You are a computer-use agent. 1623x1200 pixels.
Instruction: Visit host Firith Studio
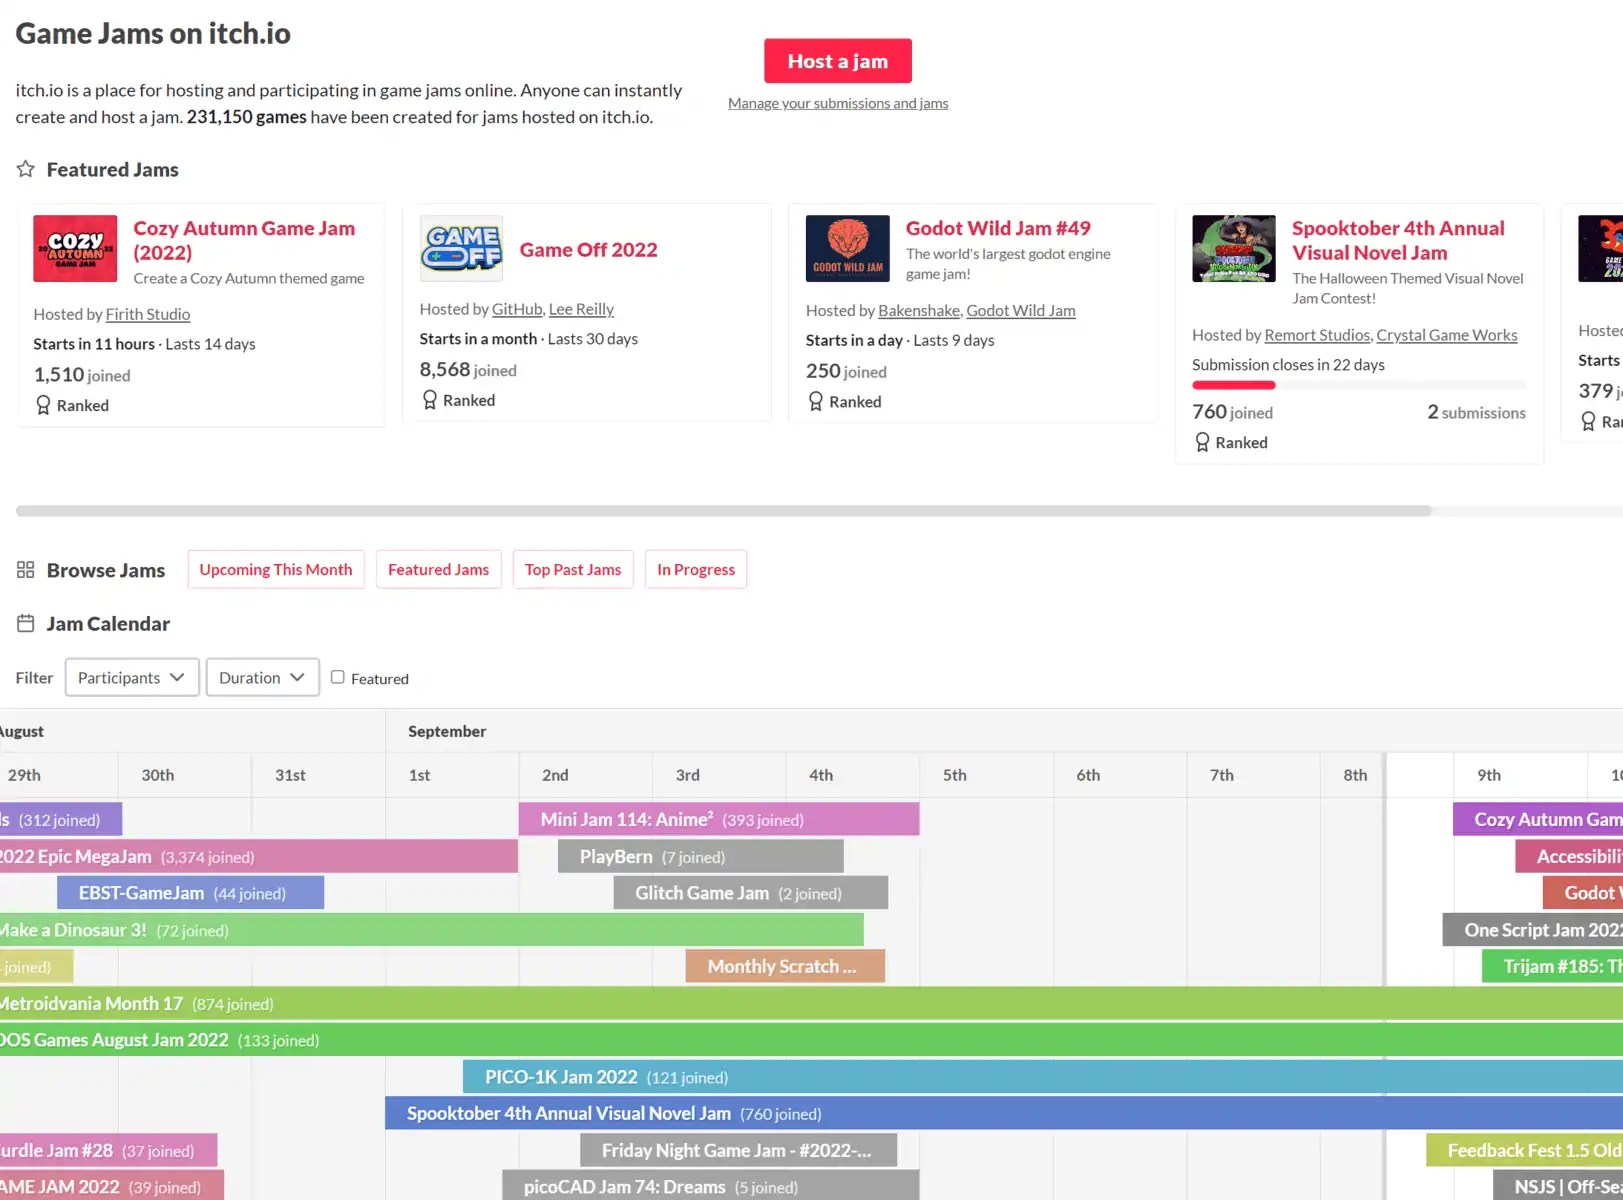tap(148, 314)
